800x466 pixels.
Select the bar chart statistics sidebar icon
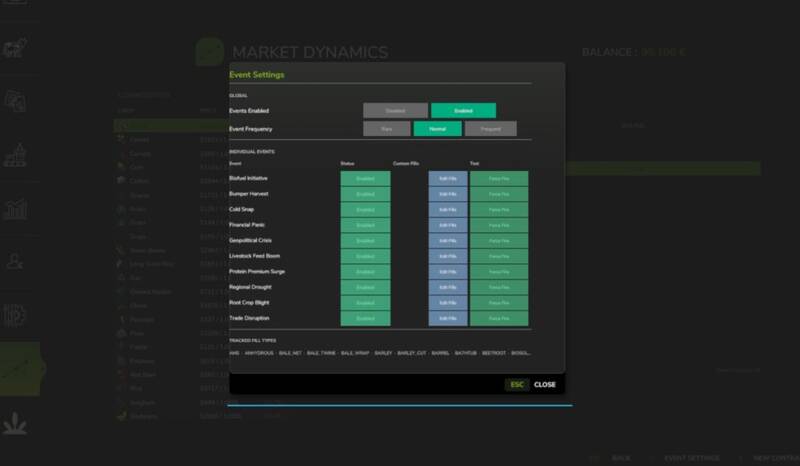[15, 209]
